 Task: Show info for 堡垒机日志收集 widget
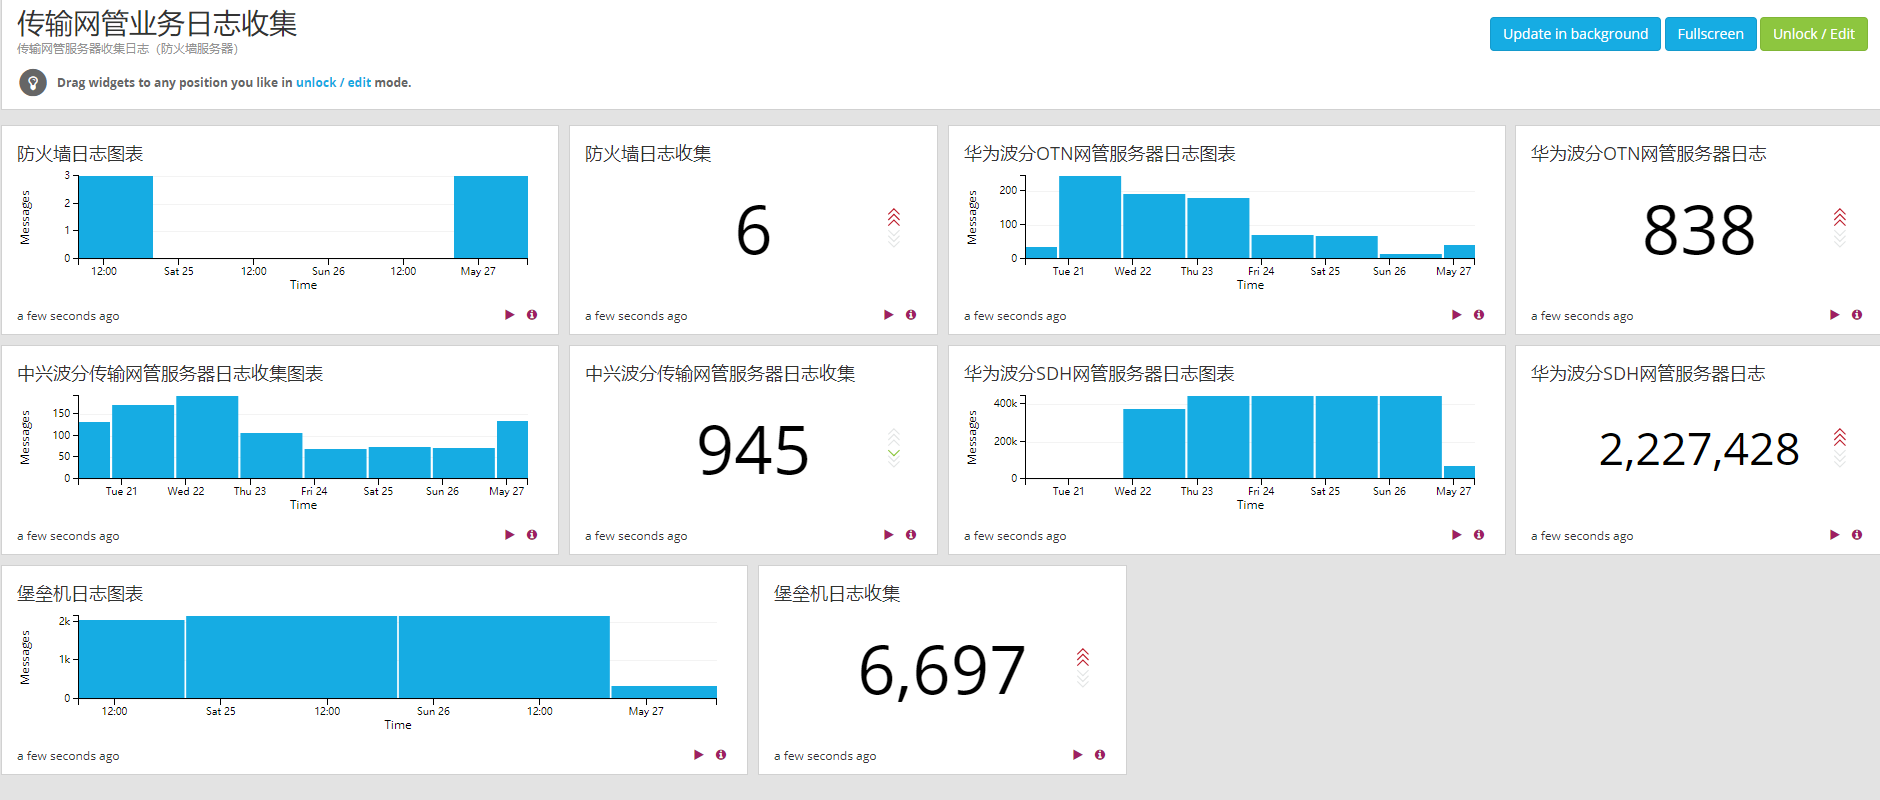pos(1100,755)
